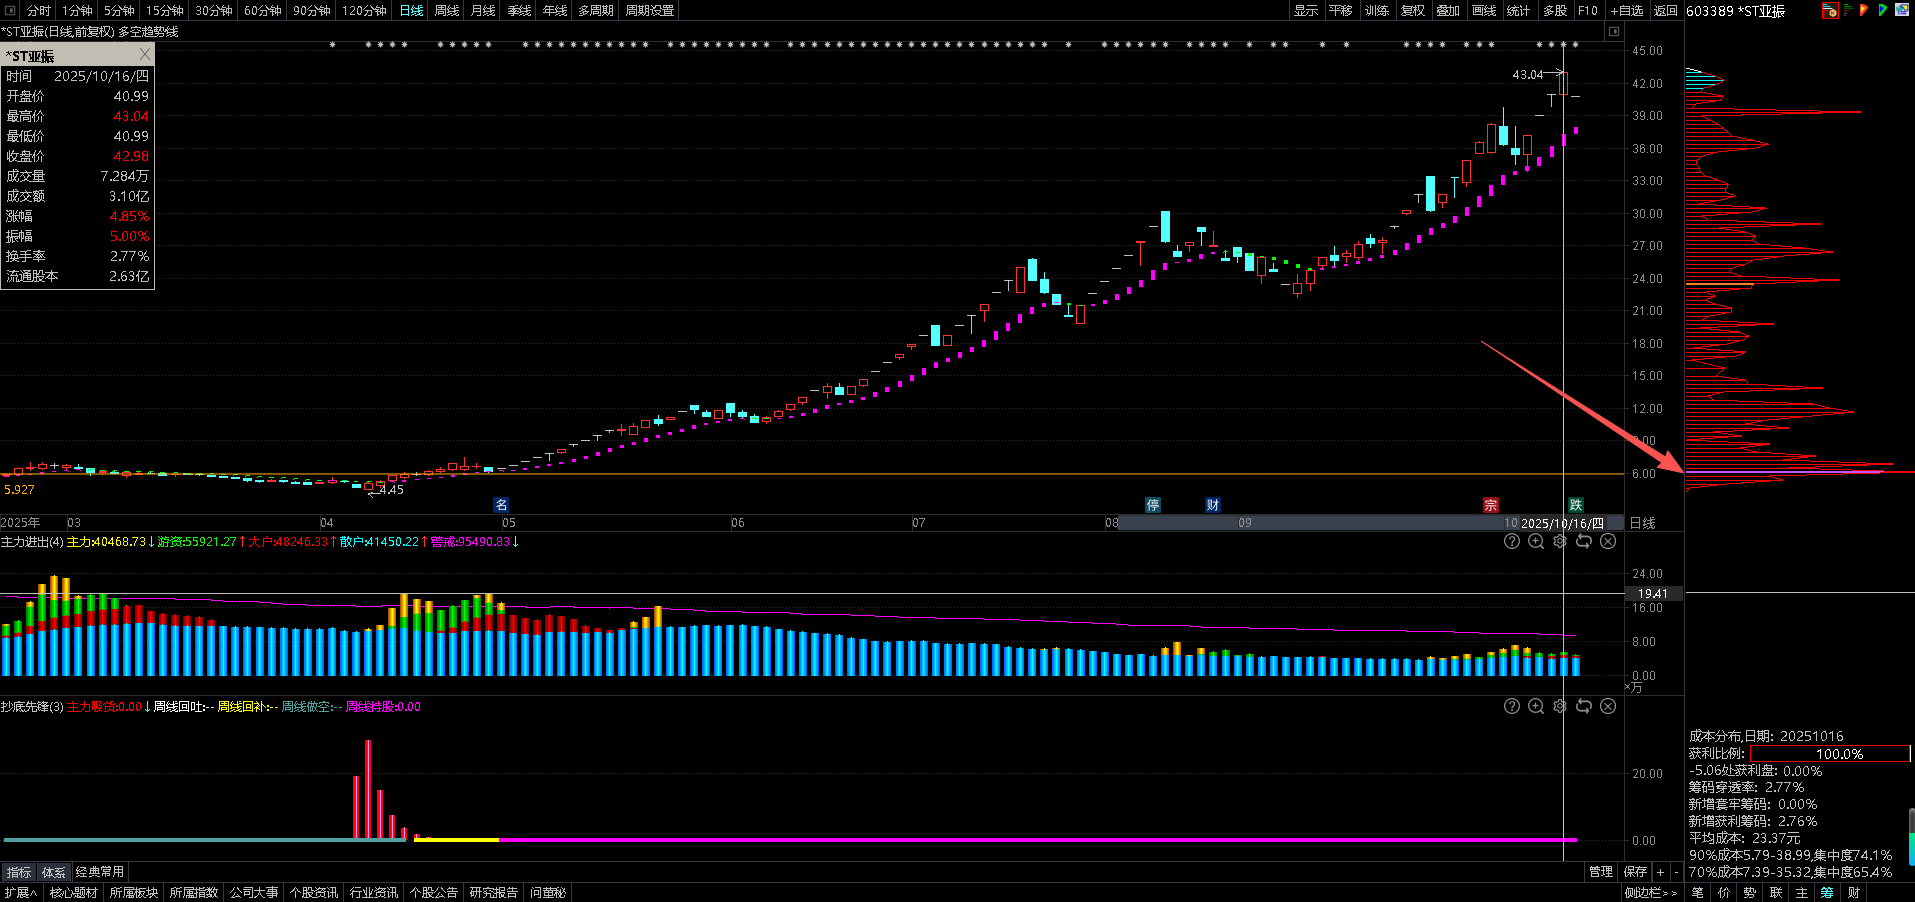Toggle the 侧边栏 sidebar expander
This screenshot has height=902, width=1915.
click(x=1651, y=892)
